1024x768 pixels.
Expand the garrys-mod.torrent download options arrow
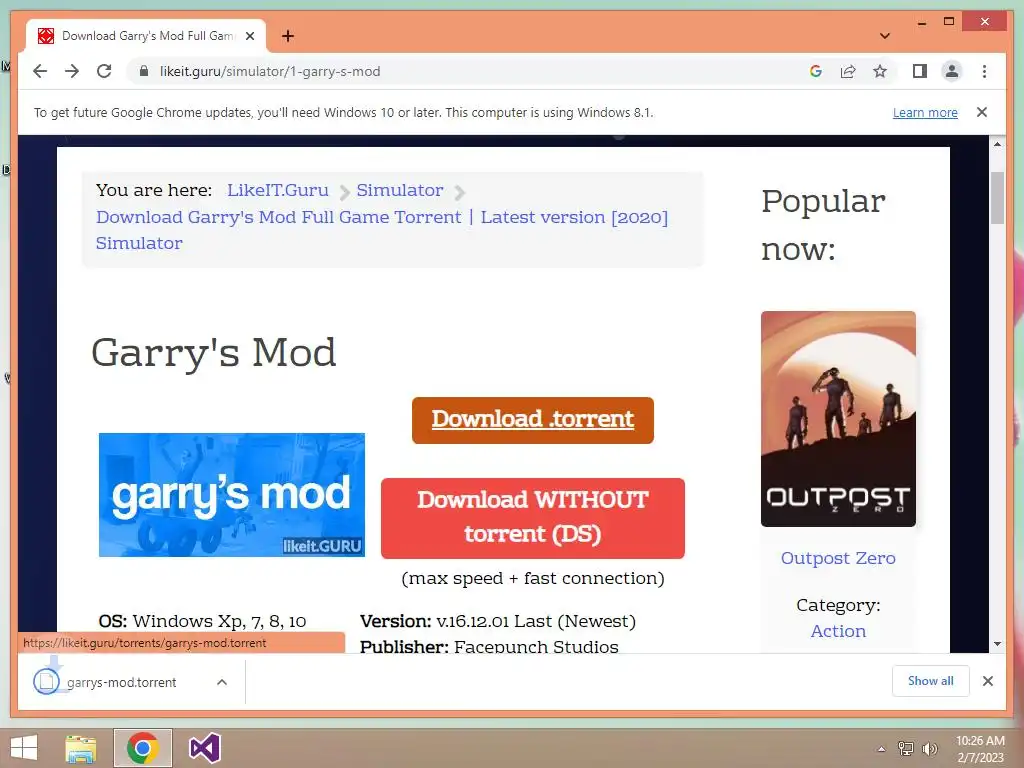(x=222, y=682)
